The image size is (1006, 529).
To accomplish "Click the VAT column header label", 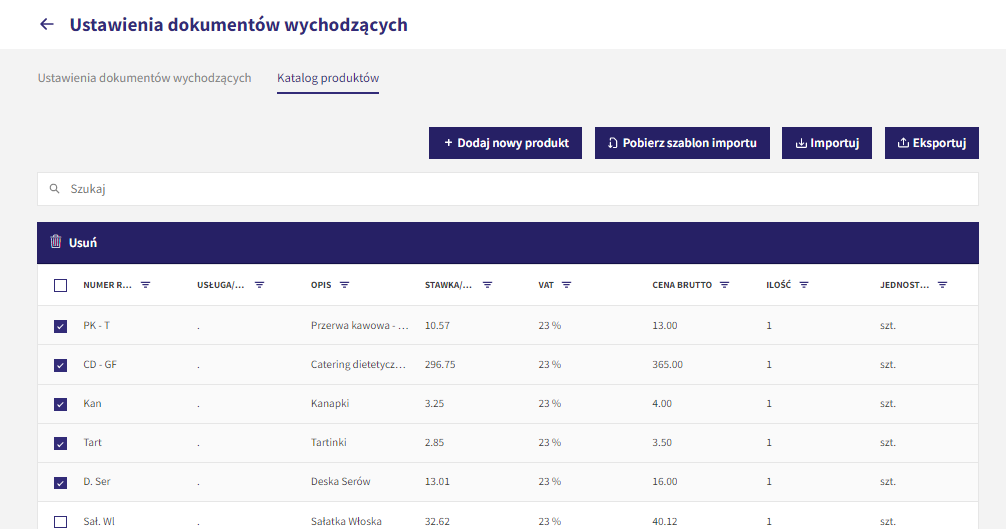I will [546, 285].
